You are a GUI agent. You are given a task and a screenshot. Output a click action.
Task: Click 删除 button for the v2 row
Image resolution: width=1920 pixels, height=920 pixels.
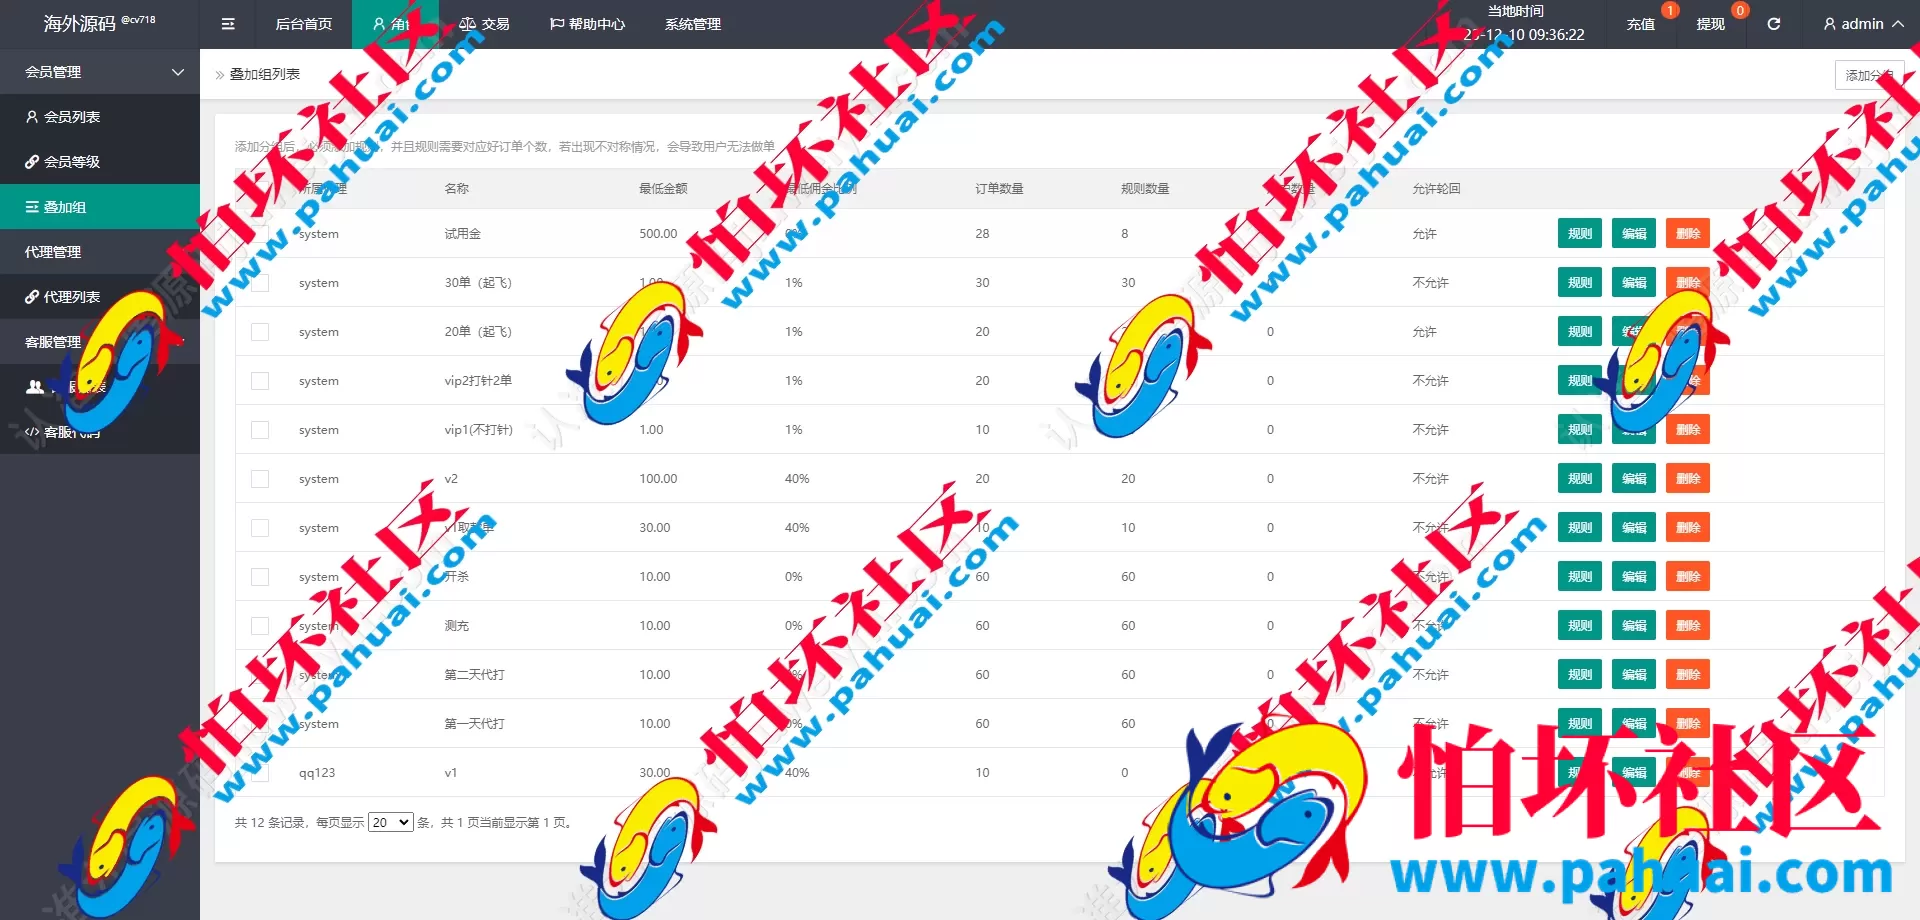point(1688,479)
